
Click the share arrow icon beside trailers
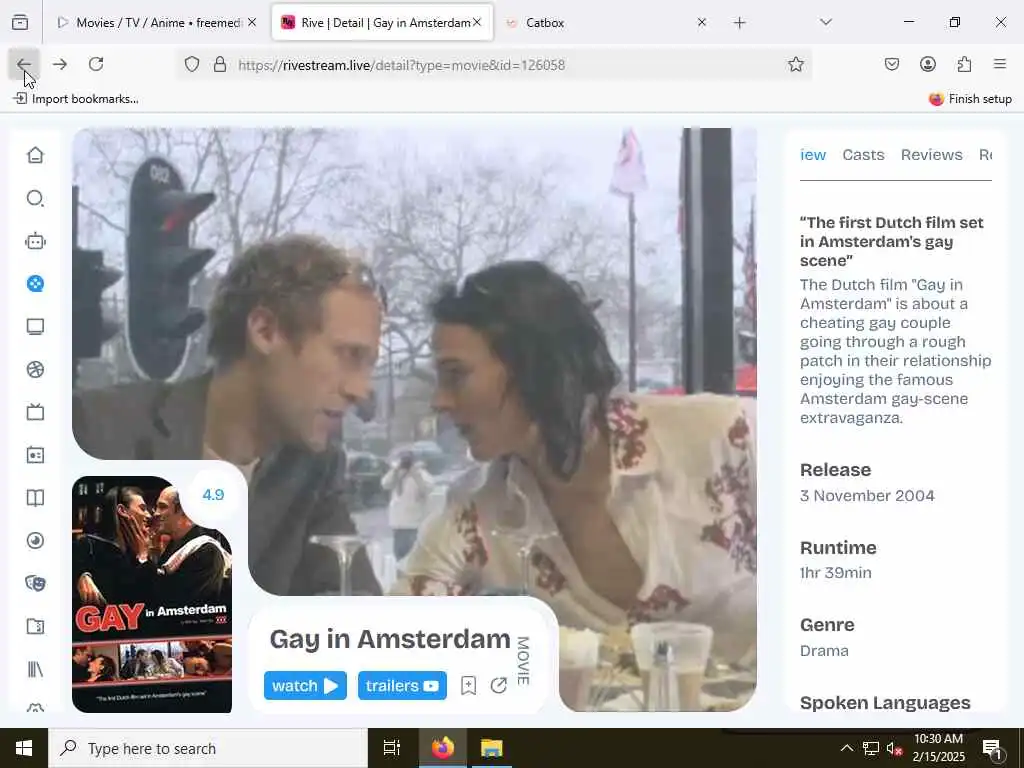click(x=499, y=686)
